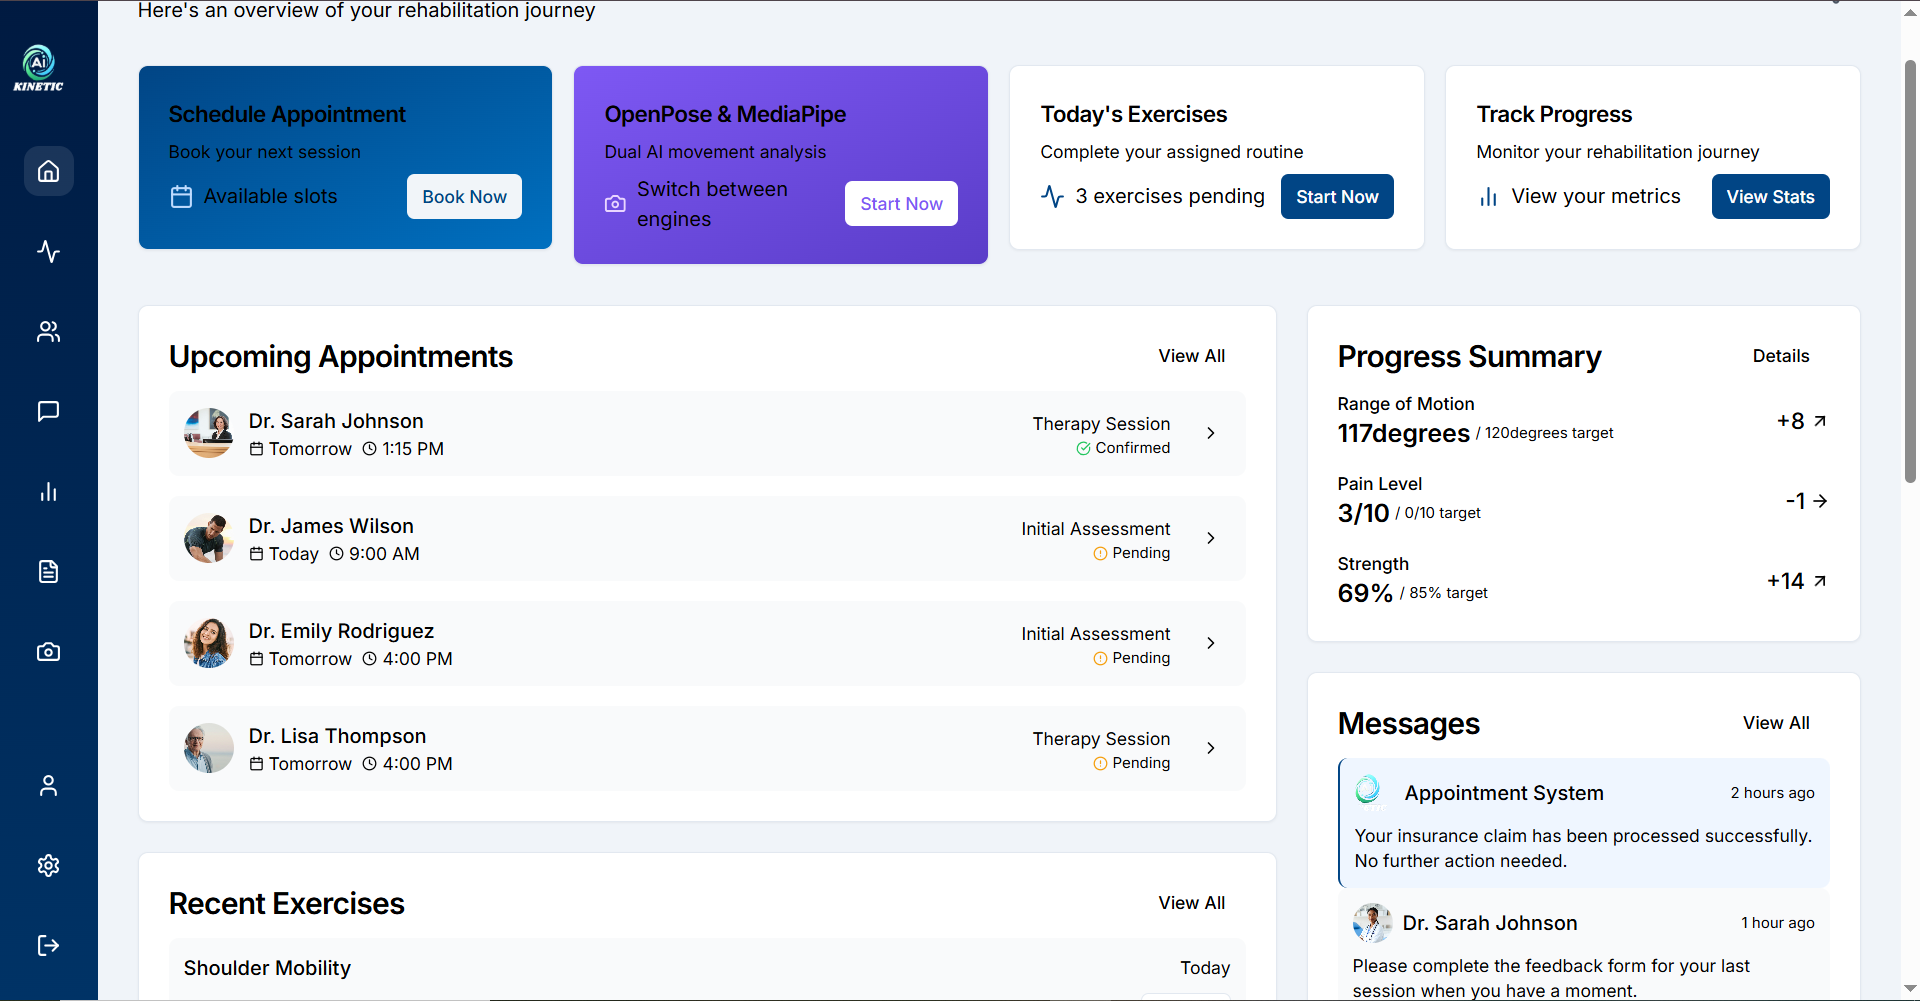Open View All for Upcoming Appointments
The height and width of the screenshot is (1001, 1920).
tap(1191, 356)
